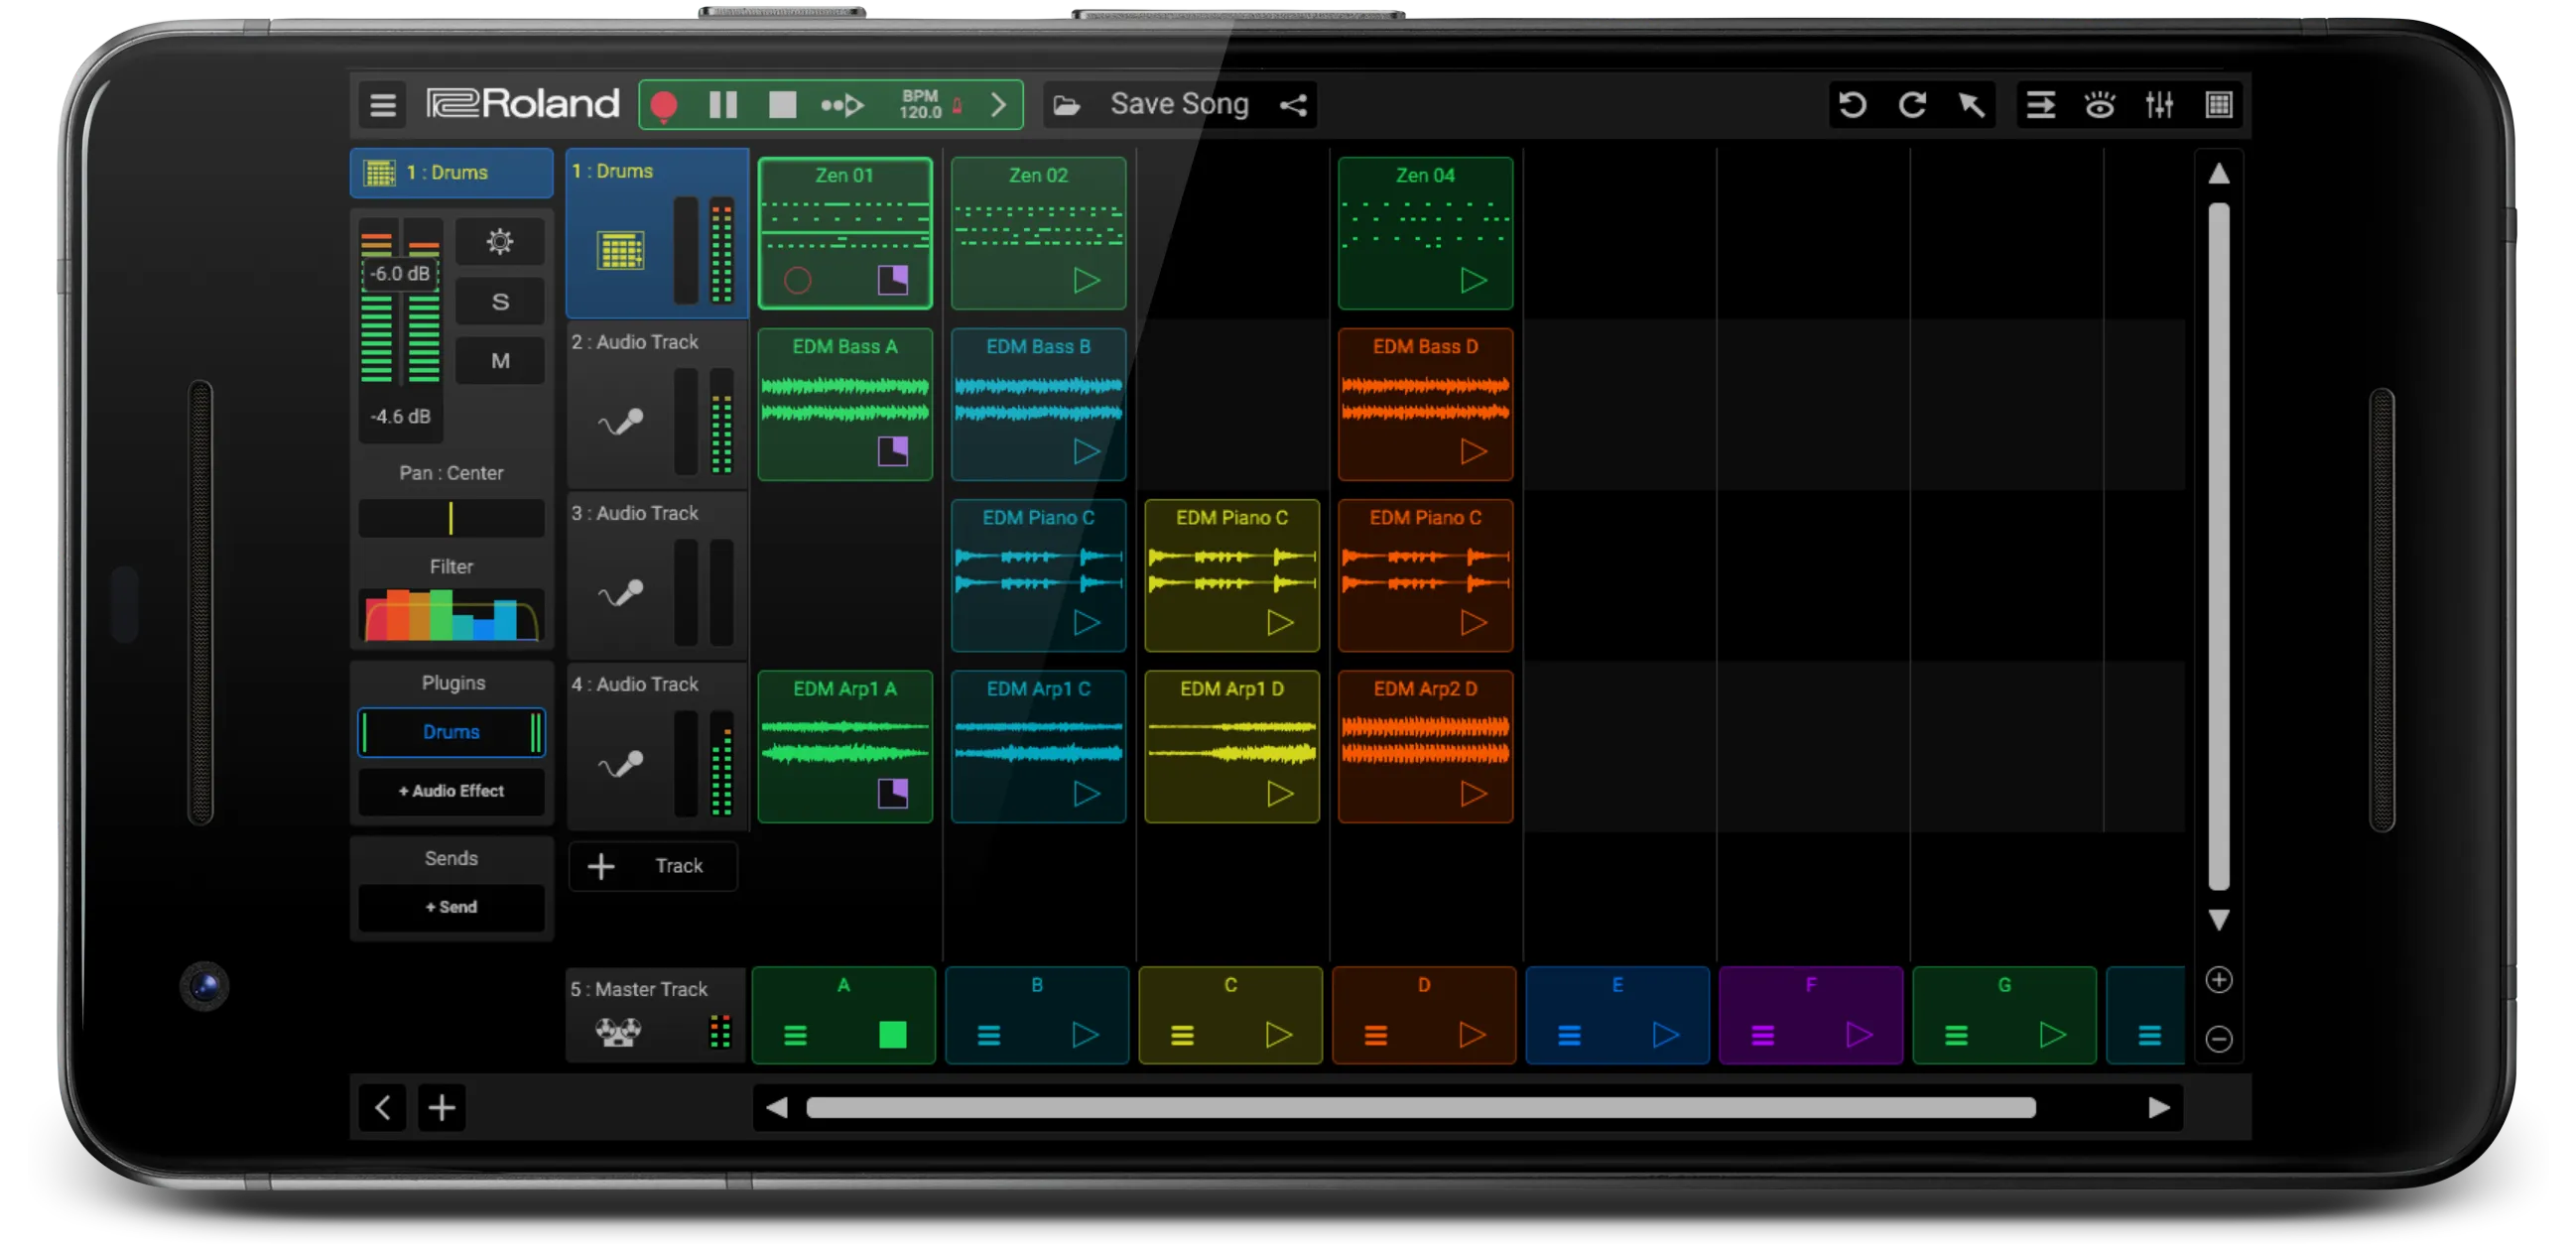This screenshot has width=2576, height=1248.
Task: Click the Undo arrow icon
Action: pos(1852,105)
